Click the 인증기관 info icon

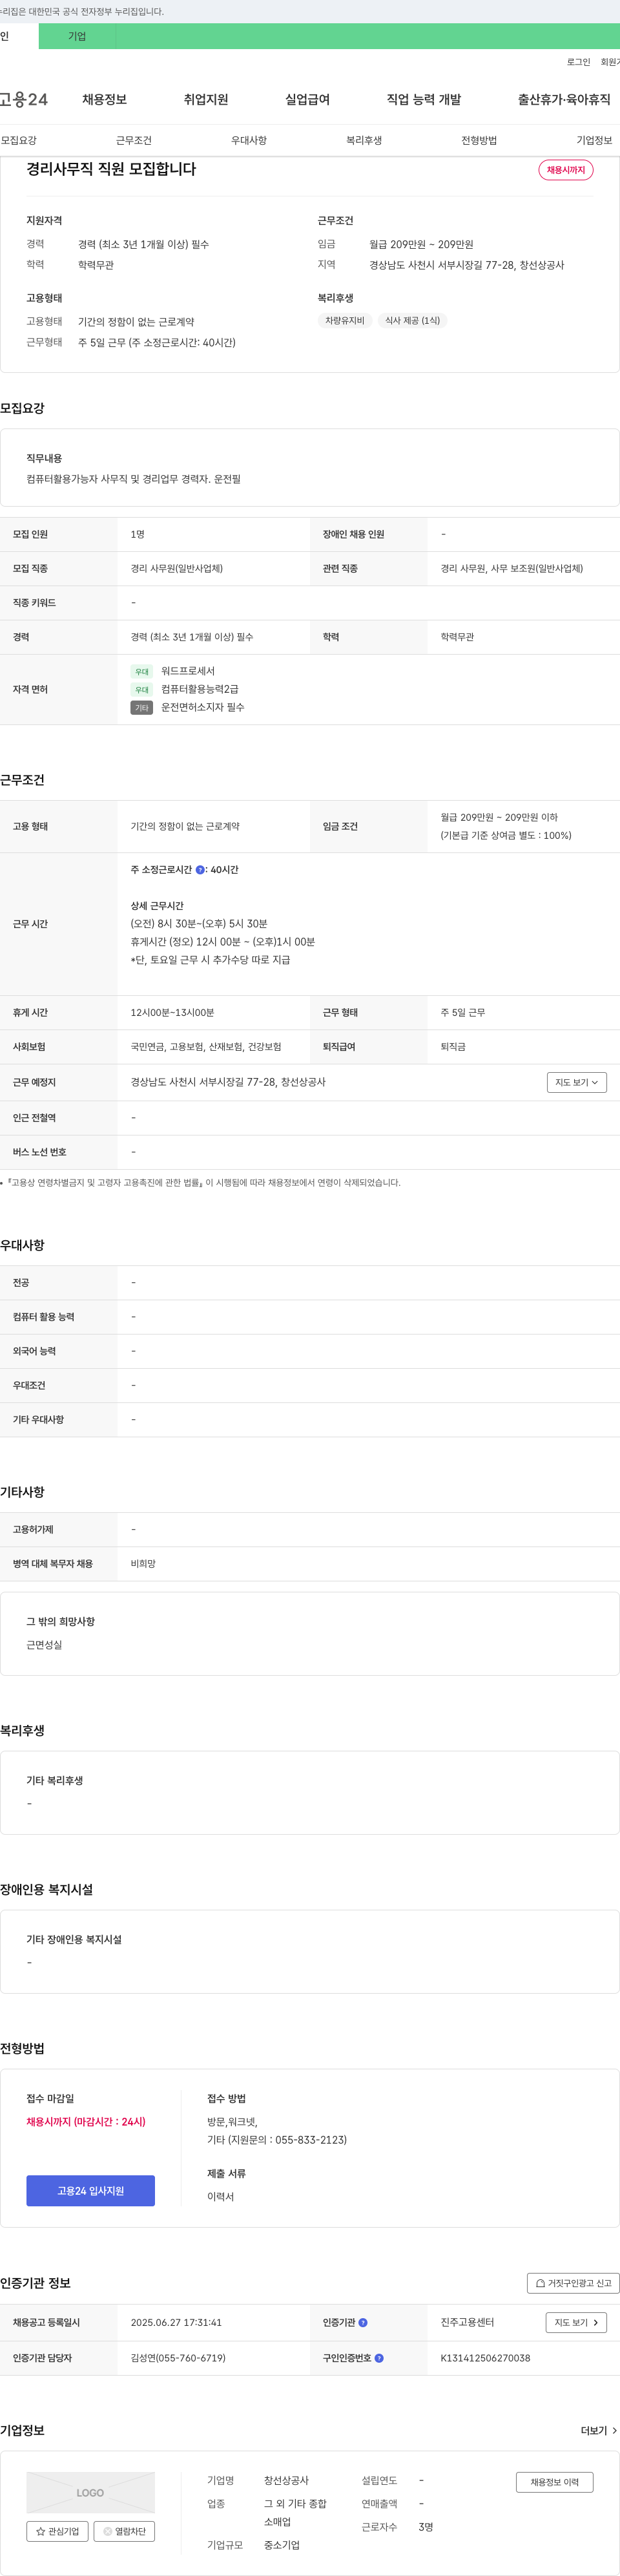pos(363,2322)
